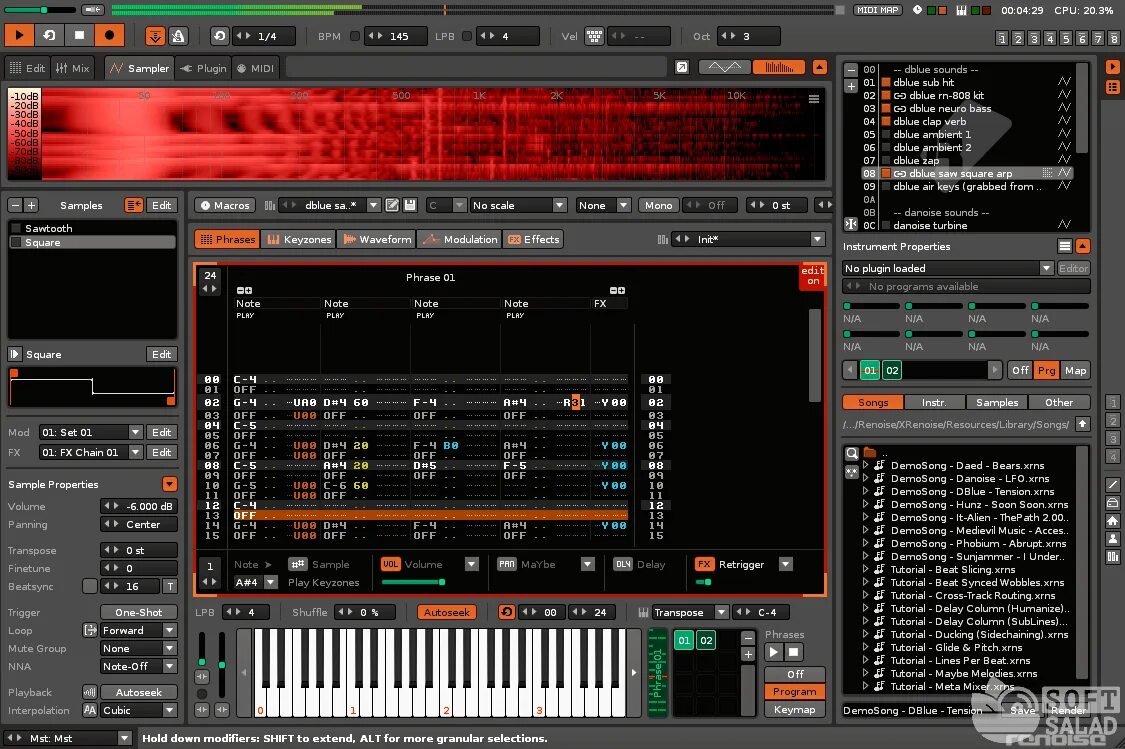Viewport: 1125px width, 749px height.
Task: Toggle the Beatsync checkbox
Action: click(90, 586)
